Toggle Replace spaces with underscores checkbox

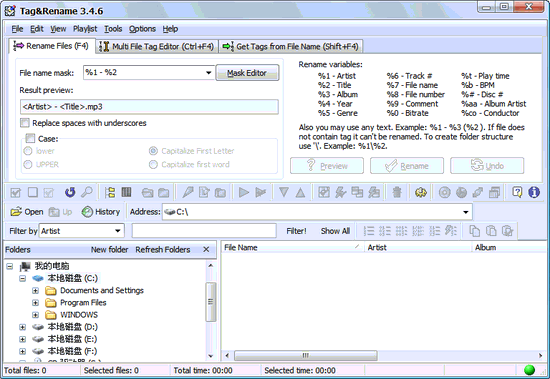coord(25,123)
